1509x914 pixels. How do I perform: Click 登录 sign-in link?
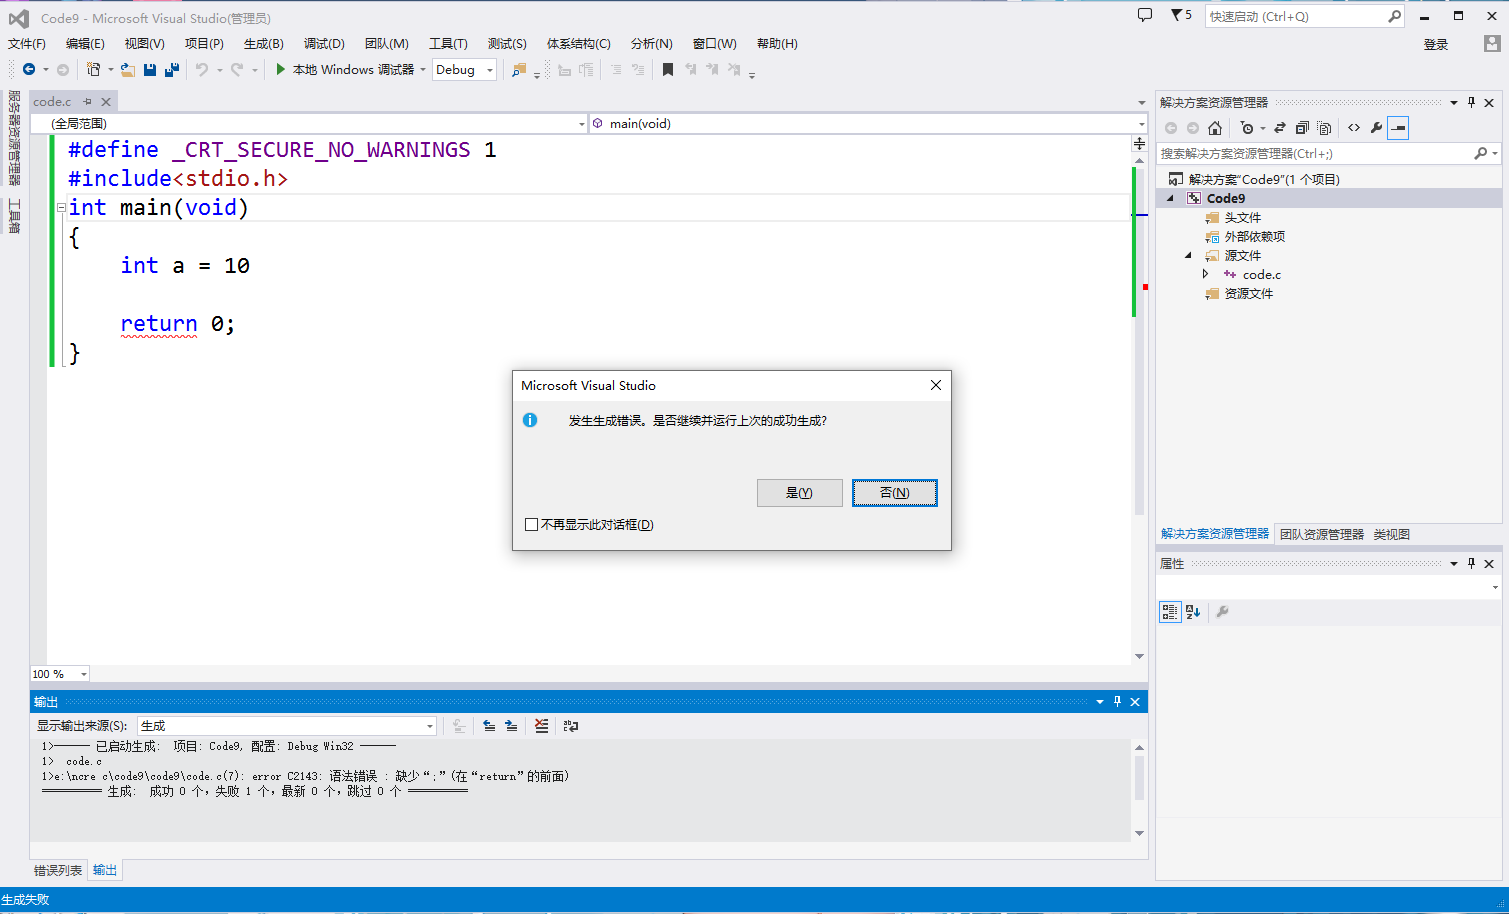pos(1436,44)
